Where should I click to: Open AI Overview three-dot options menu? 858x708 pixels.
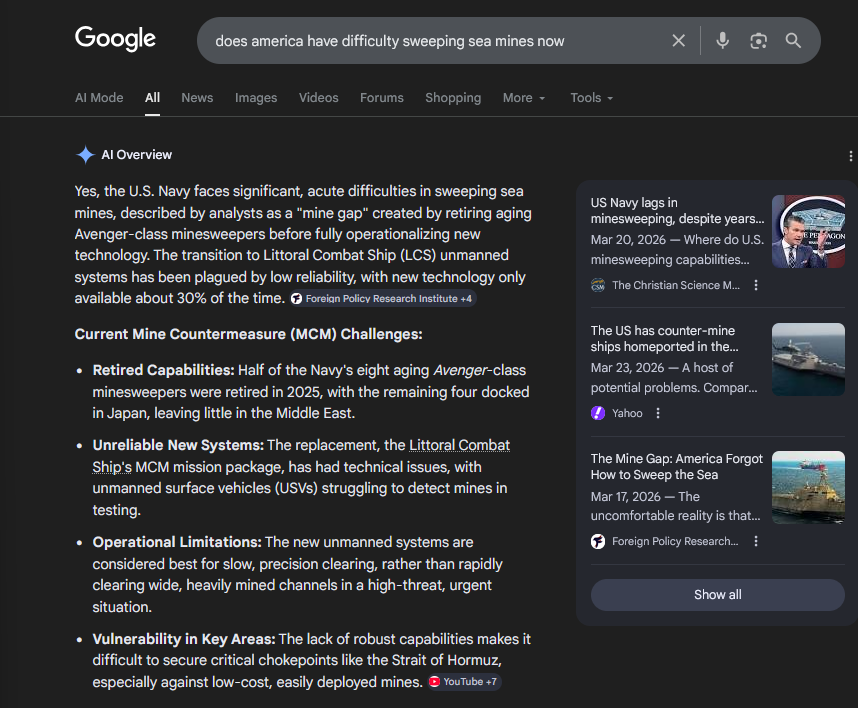click(x=850, y=156)
